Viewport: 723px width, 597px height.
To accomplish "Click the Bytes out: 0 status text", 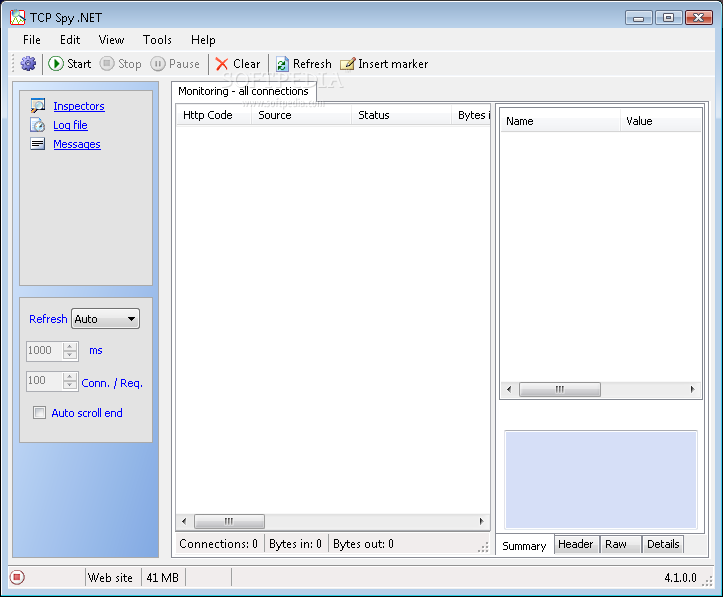I will coord(363,544).
